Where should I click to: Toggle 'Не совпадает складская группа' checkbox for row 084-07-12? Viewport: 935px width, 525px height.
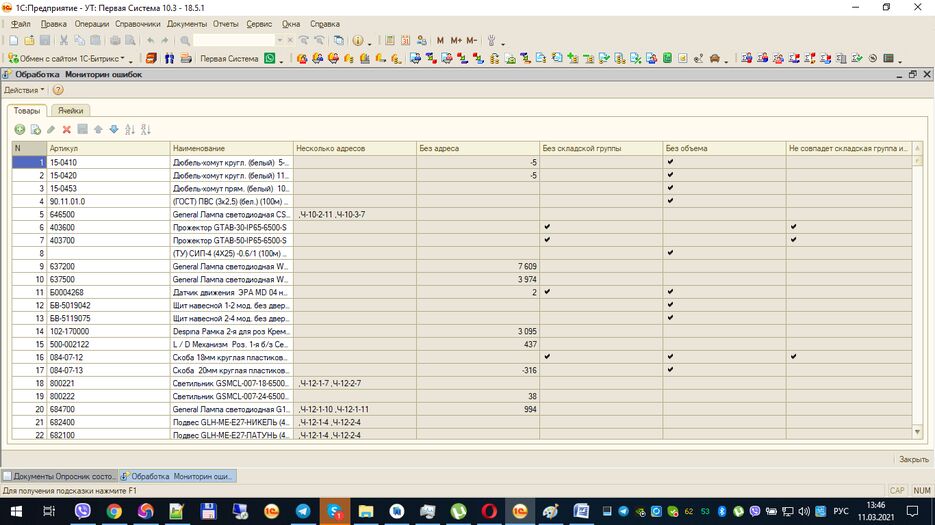(x=793, y=357)
